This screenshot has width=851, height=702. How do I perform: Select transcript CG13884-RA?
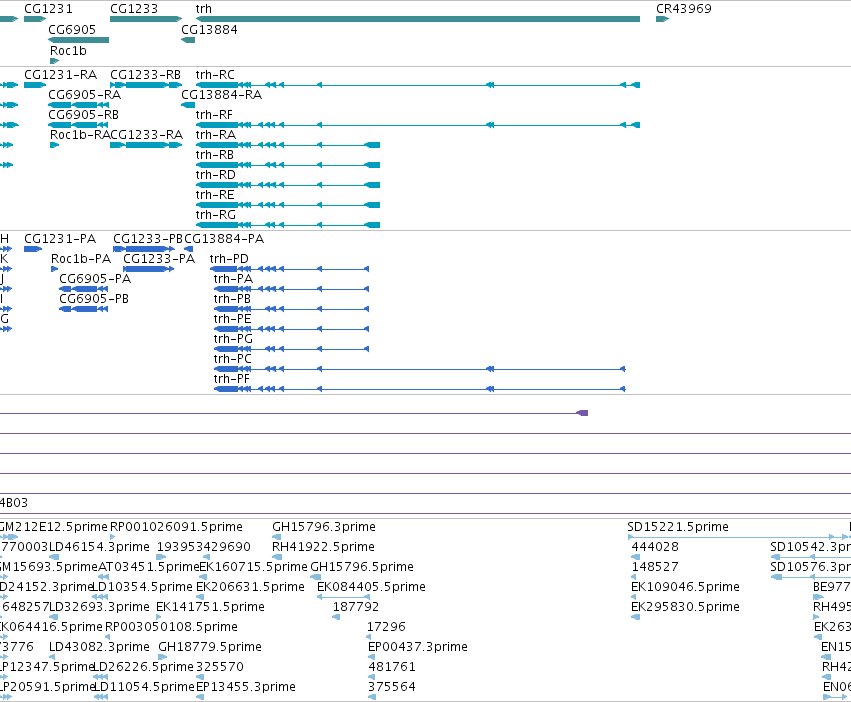(x=221, y=95)
